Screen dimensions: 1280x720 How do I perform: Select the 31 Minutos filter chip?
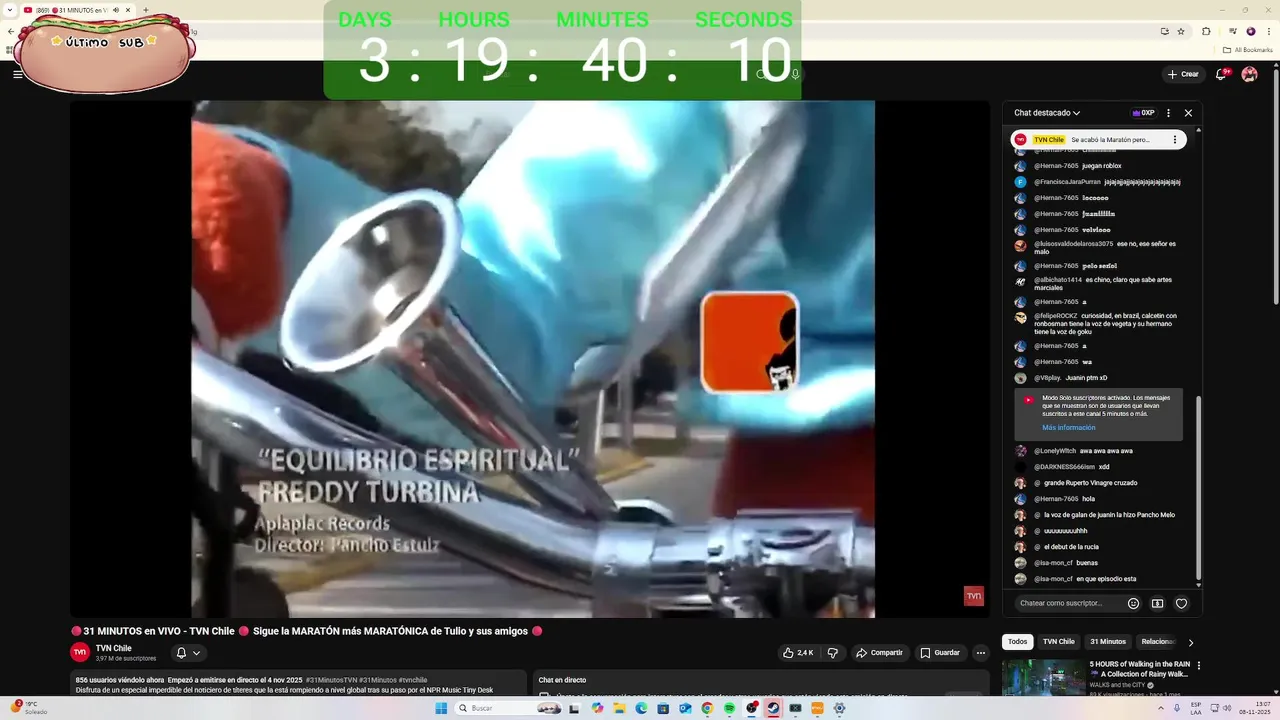point(1107,642)
